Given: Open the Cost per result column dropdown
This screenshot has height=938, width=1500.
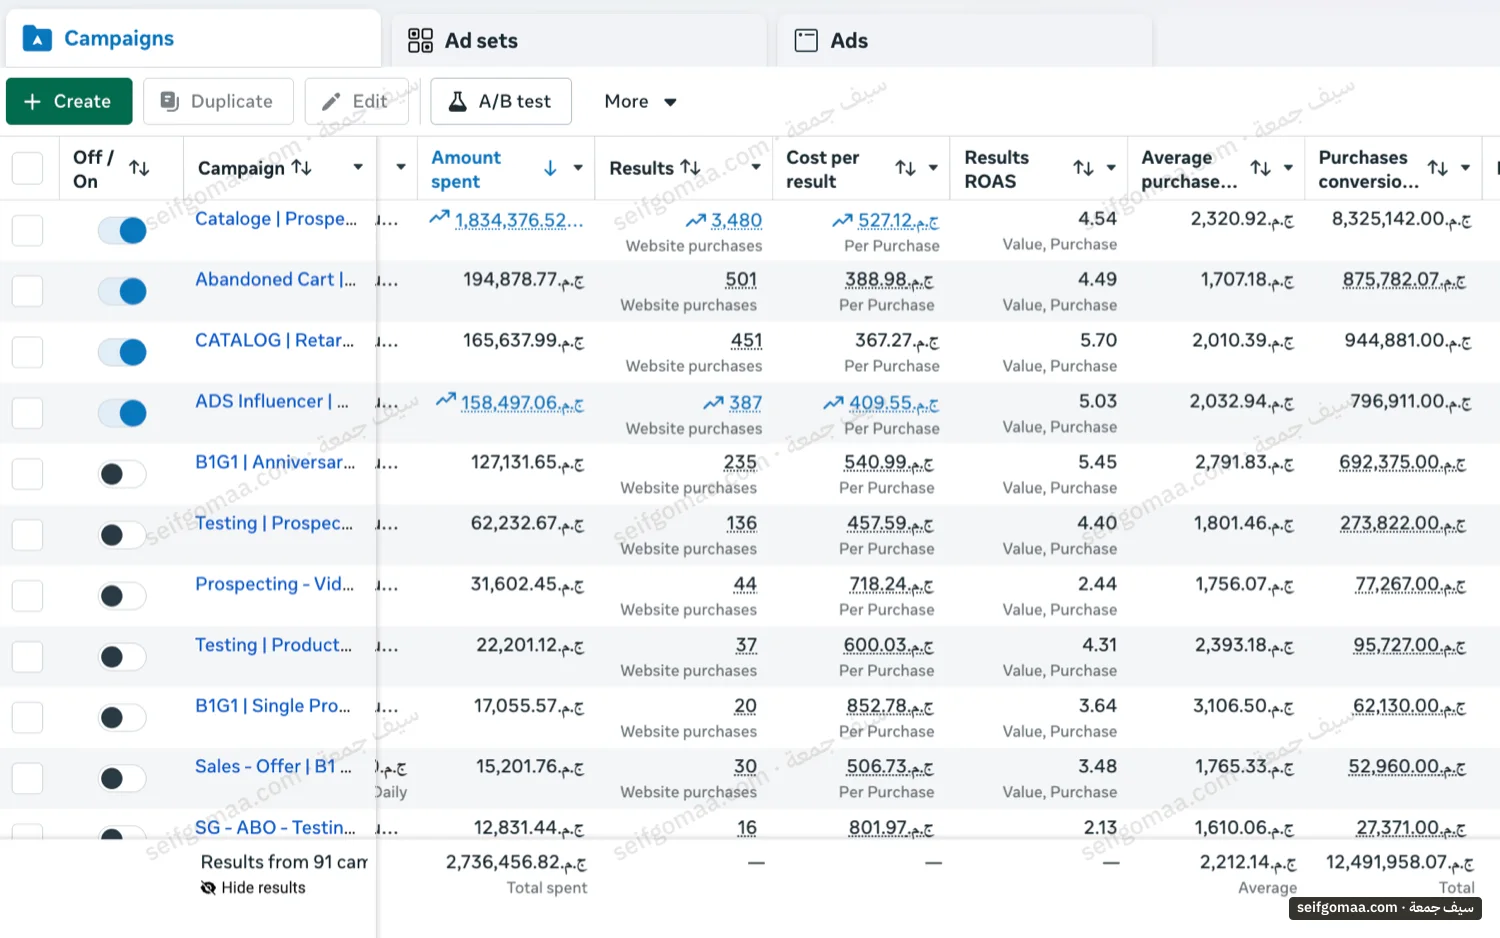Looking at the screenshot, I should 933,168.
